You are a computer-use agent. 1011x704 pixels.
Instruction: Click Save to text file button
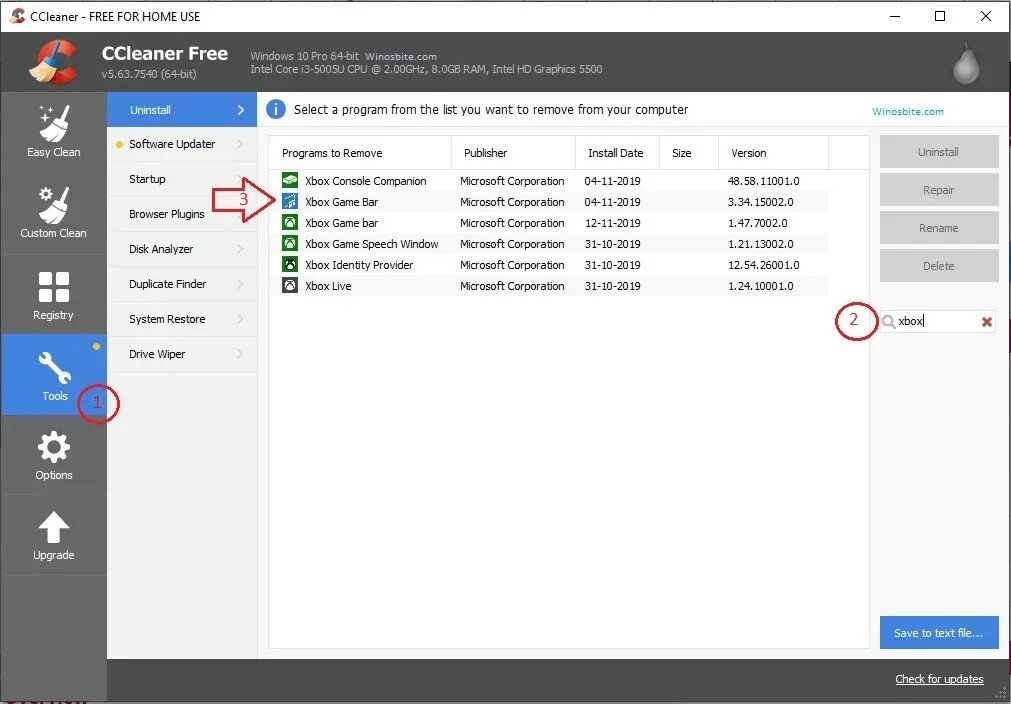pos(939,632)
